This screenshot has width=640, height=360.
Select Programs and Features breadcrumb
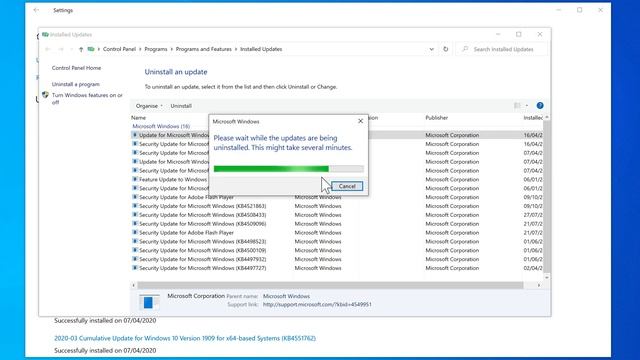point(203,49)
